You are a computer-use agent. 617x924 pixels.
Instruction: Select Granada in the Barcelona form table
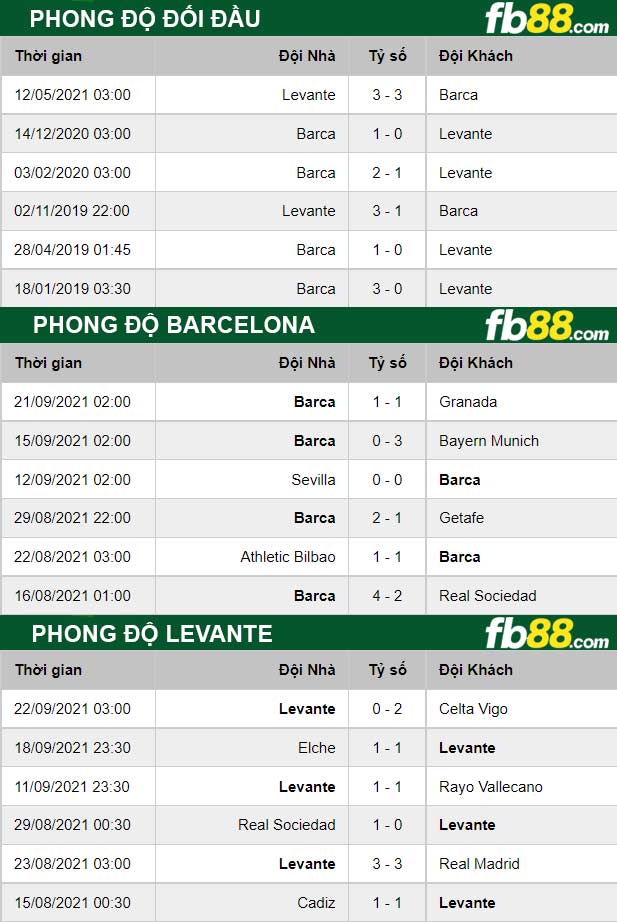point(467,402)
